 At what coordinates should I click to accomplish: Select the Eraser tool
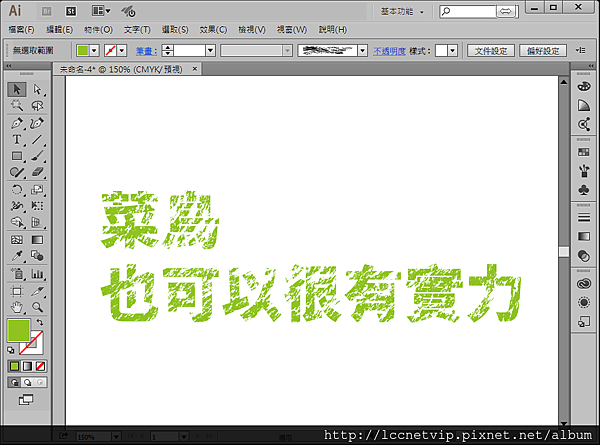pyautogui.click(x=37, y=172)
